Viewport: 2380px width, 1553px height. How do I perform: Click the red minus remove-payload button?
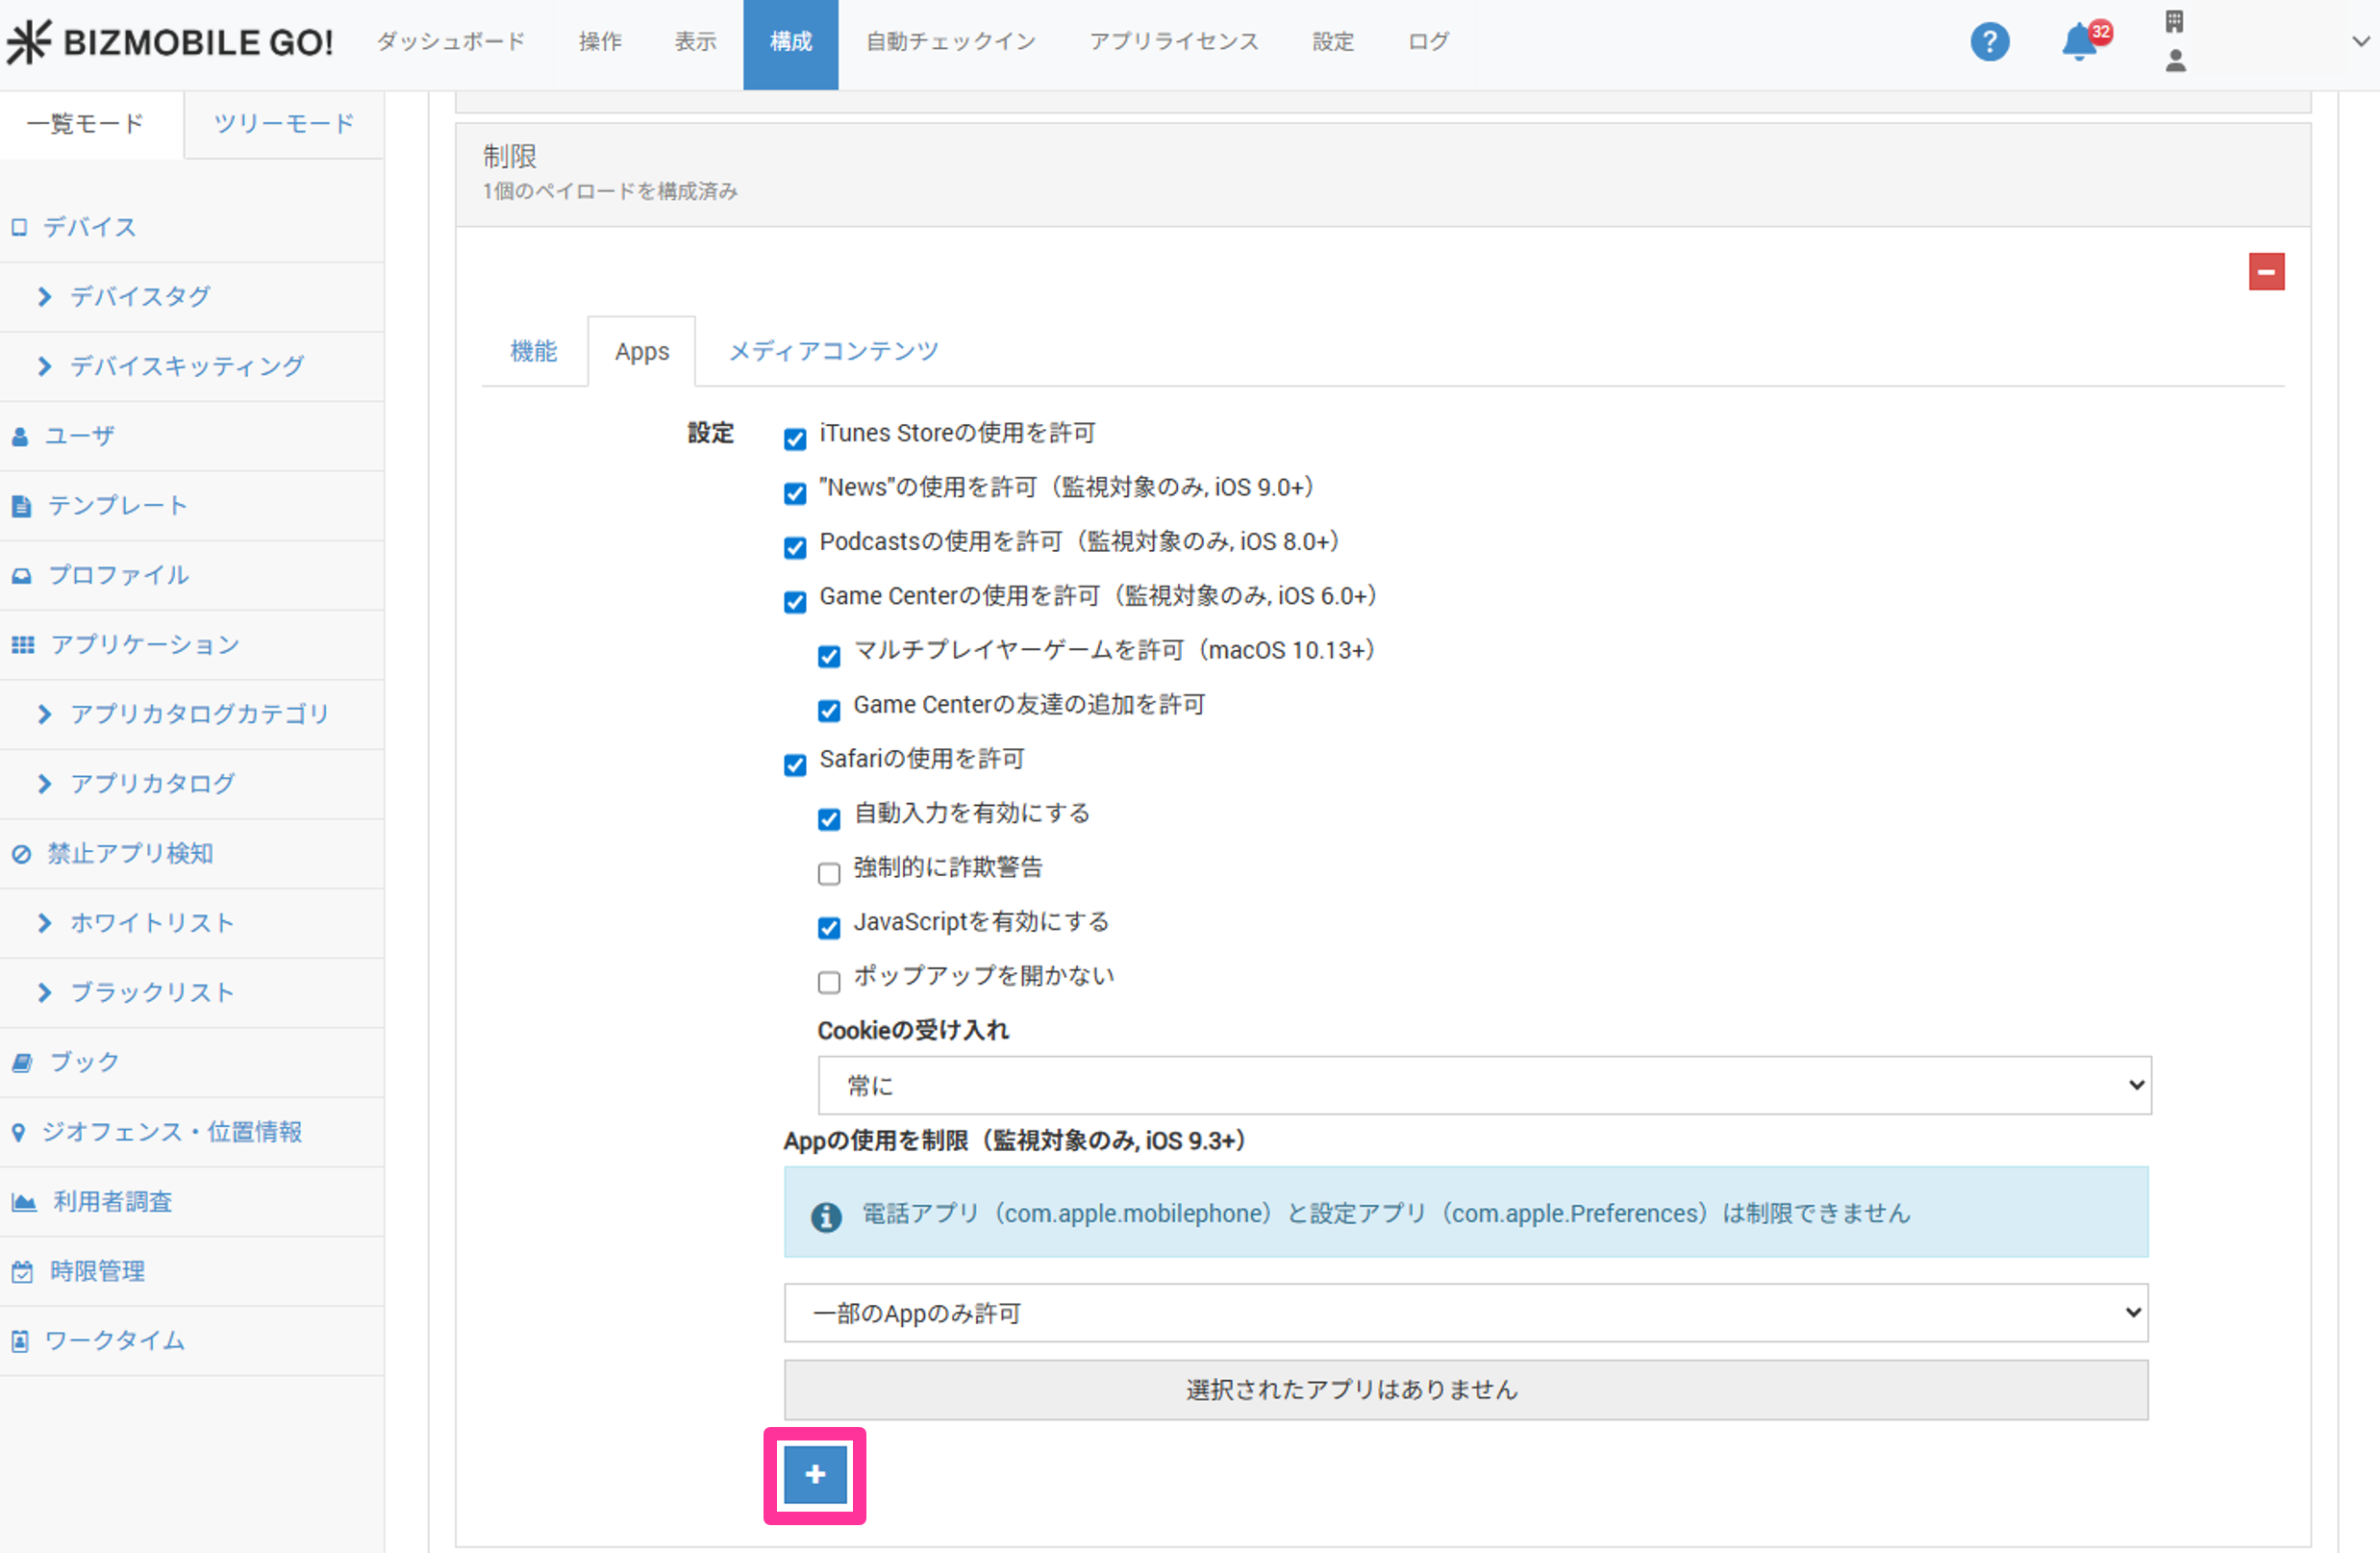click(x=2265, y=272)
